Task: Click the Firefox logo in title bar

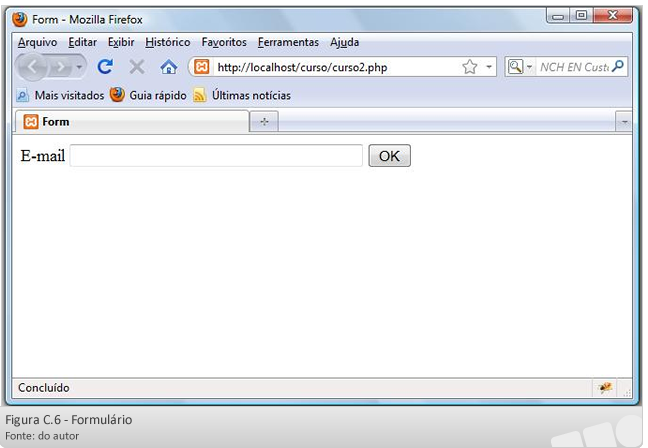Action: click(x=19, y=19)
